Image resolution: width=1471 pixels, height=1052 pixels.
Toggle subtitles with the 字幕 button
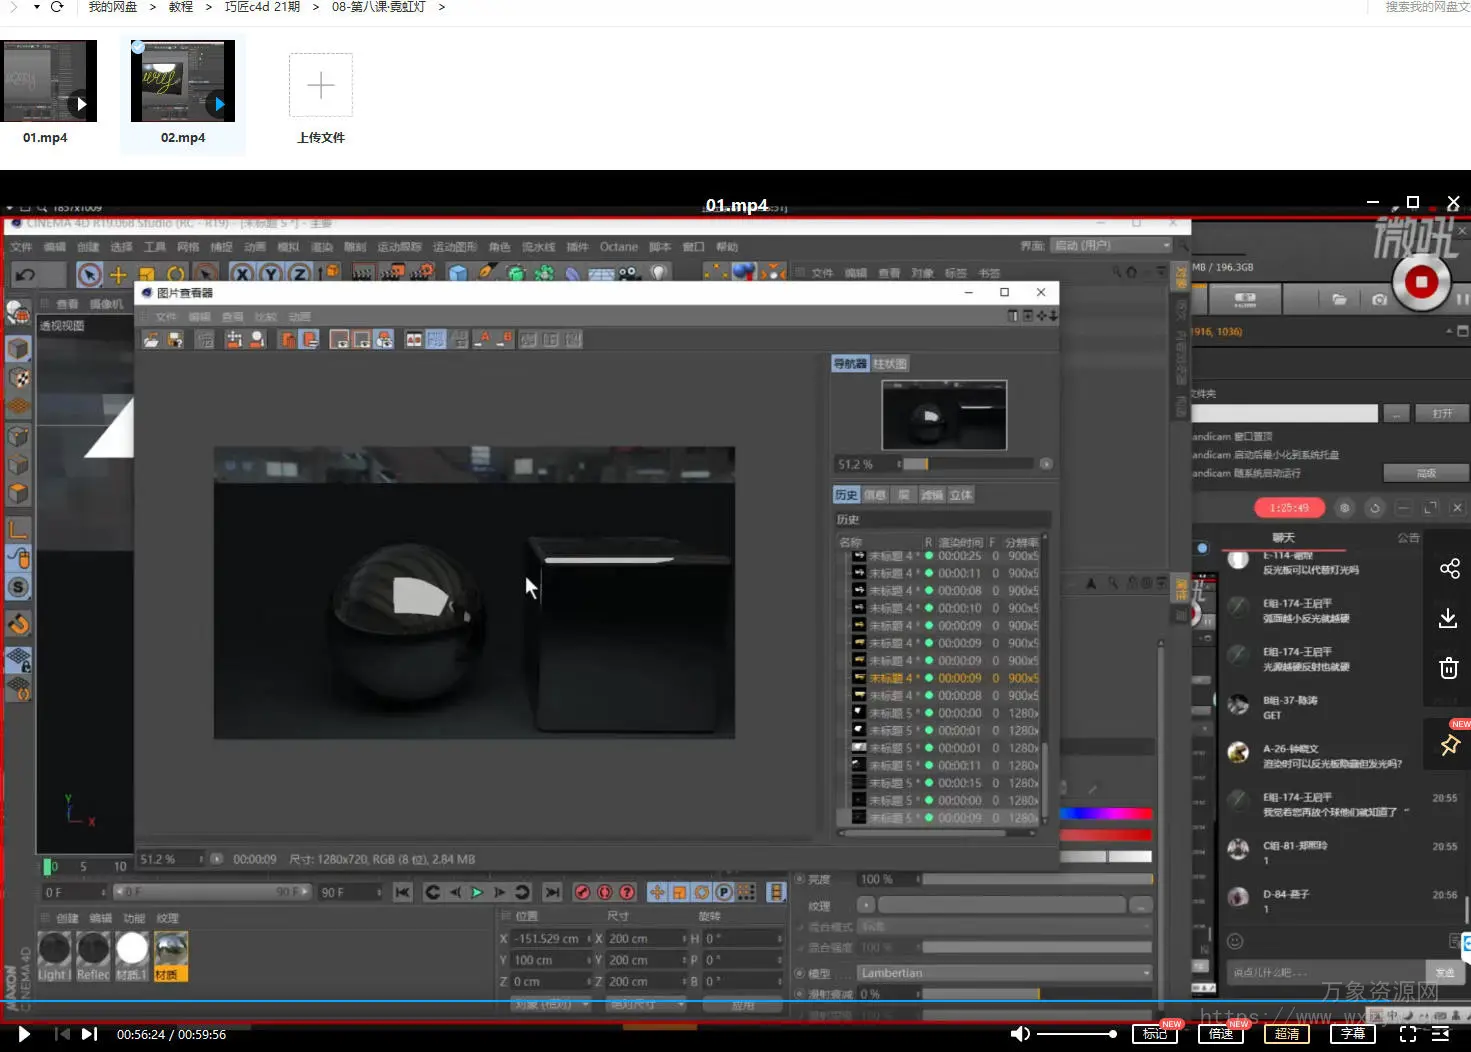pyautogui.click(x=1353, y=1034)
